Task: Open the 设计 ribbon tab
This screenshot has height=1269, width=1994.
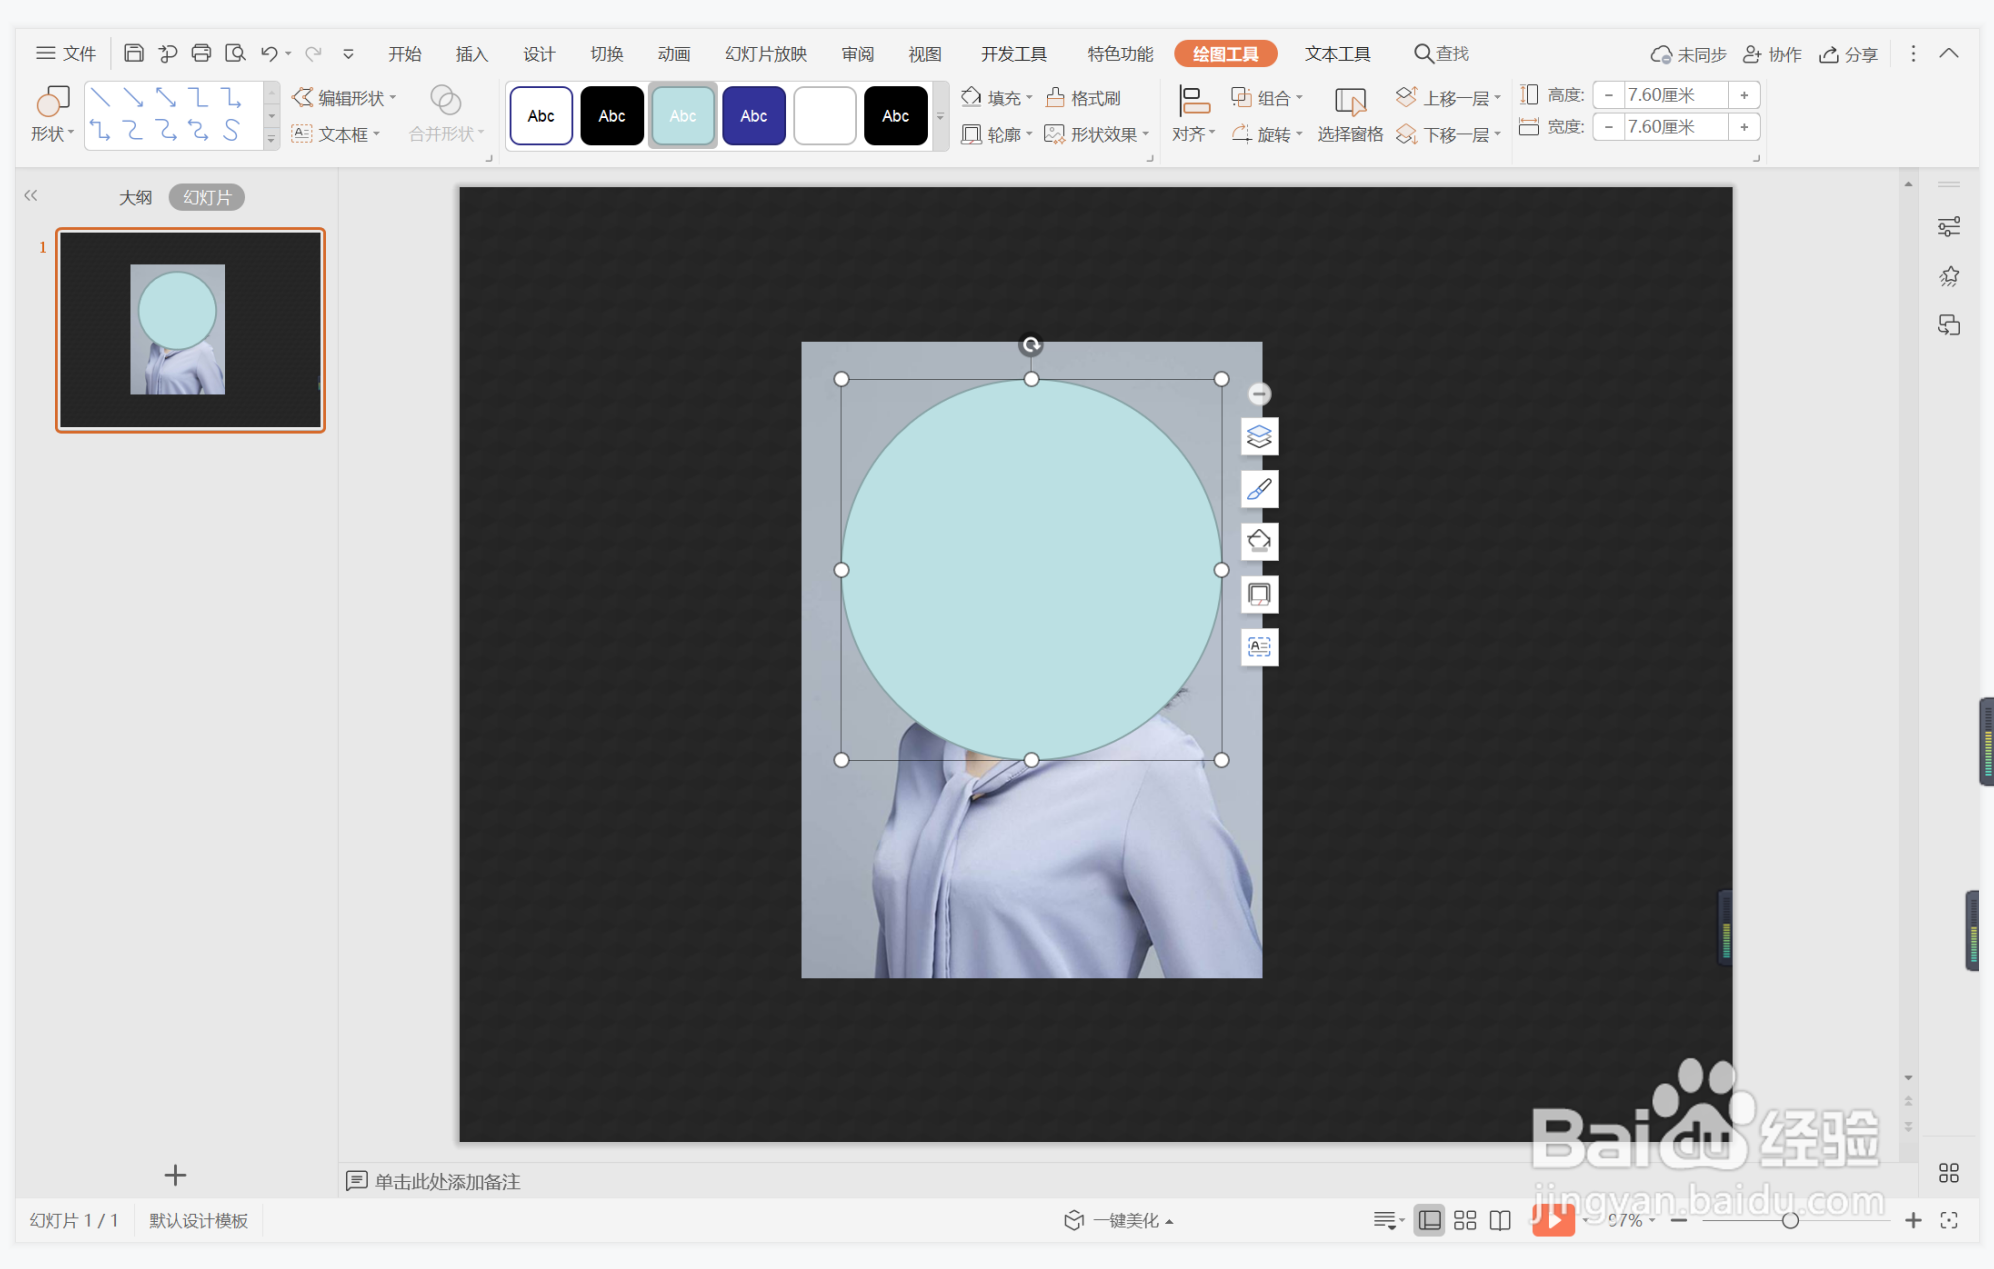Action: (x=539, y=54)
